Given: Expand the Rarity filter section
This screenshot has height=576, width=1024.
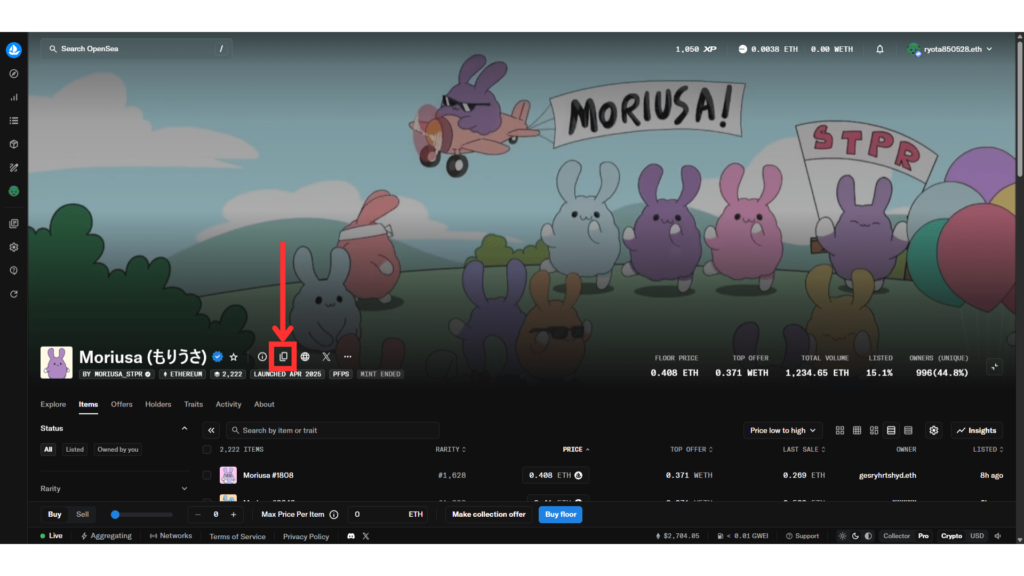Looking at the screenshot, I should coord(184,488).
